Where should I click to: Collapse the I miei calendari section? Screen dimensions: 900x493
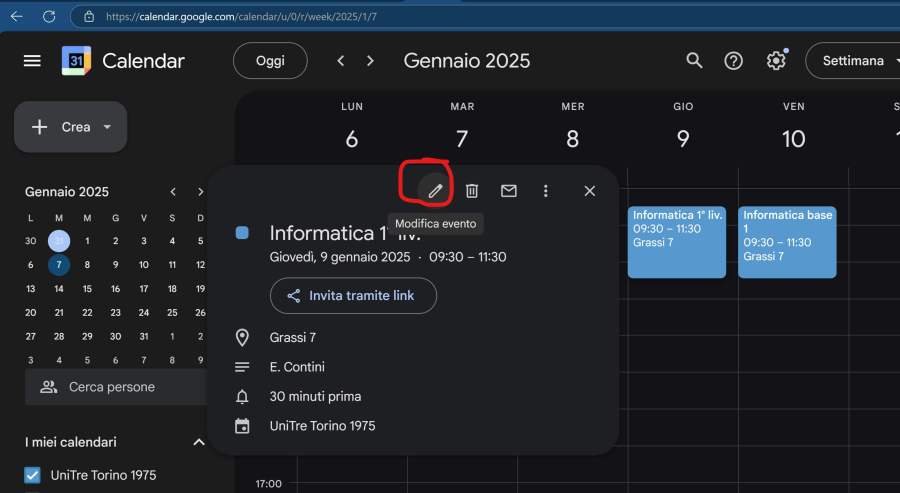click(x=198, y=442)
